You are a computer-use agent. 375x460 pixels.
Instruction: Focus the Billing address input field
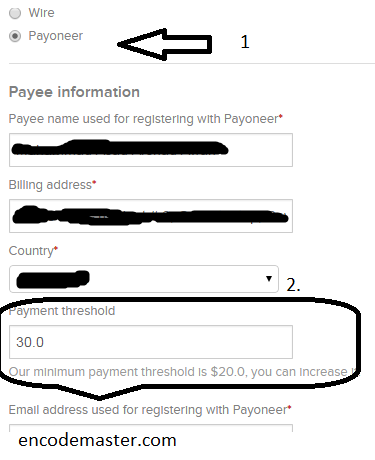pyautogui.click(x=151, y=216)
